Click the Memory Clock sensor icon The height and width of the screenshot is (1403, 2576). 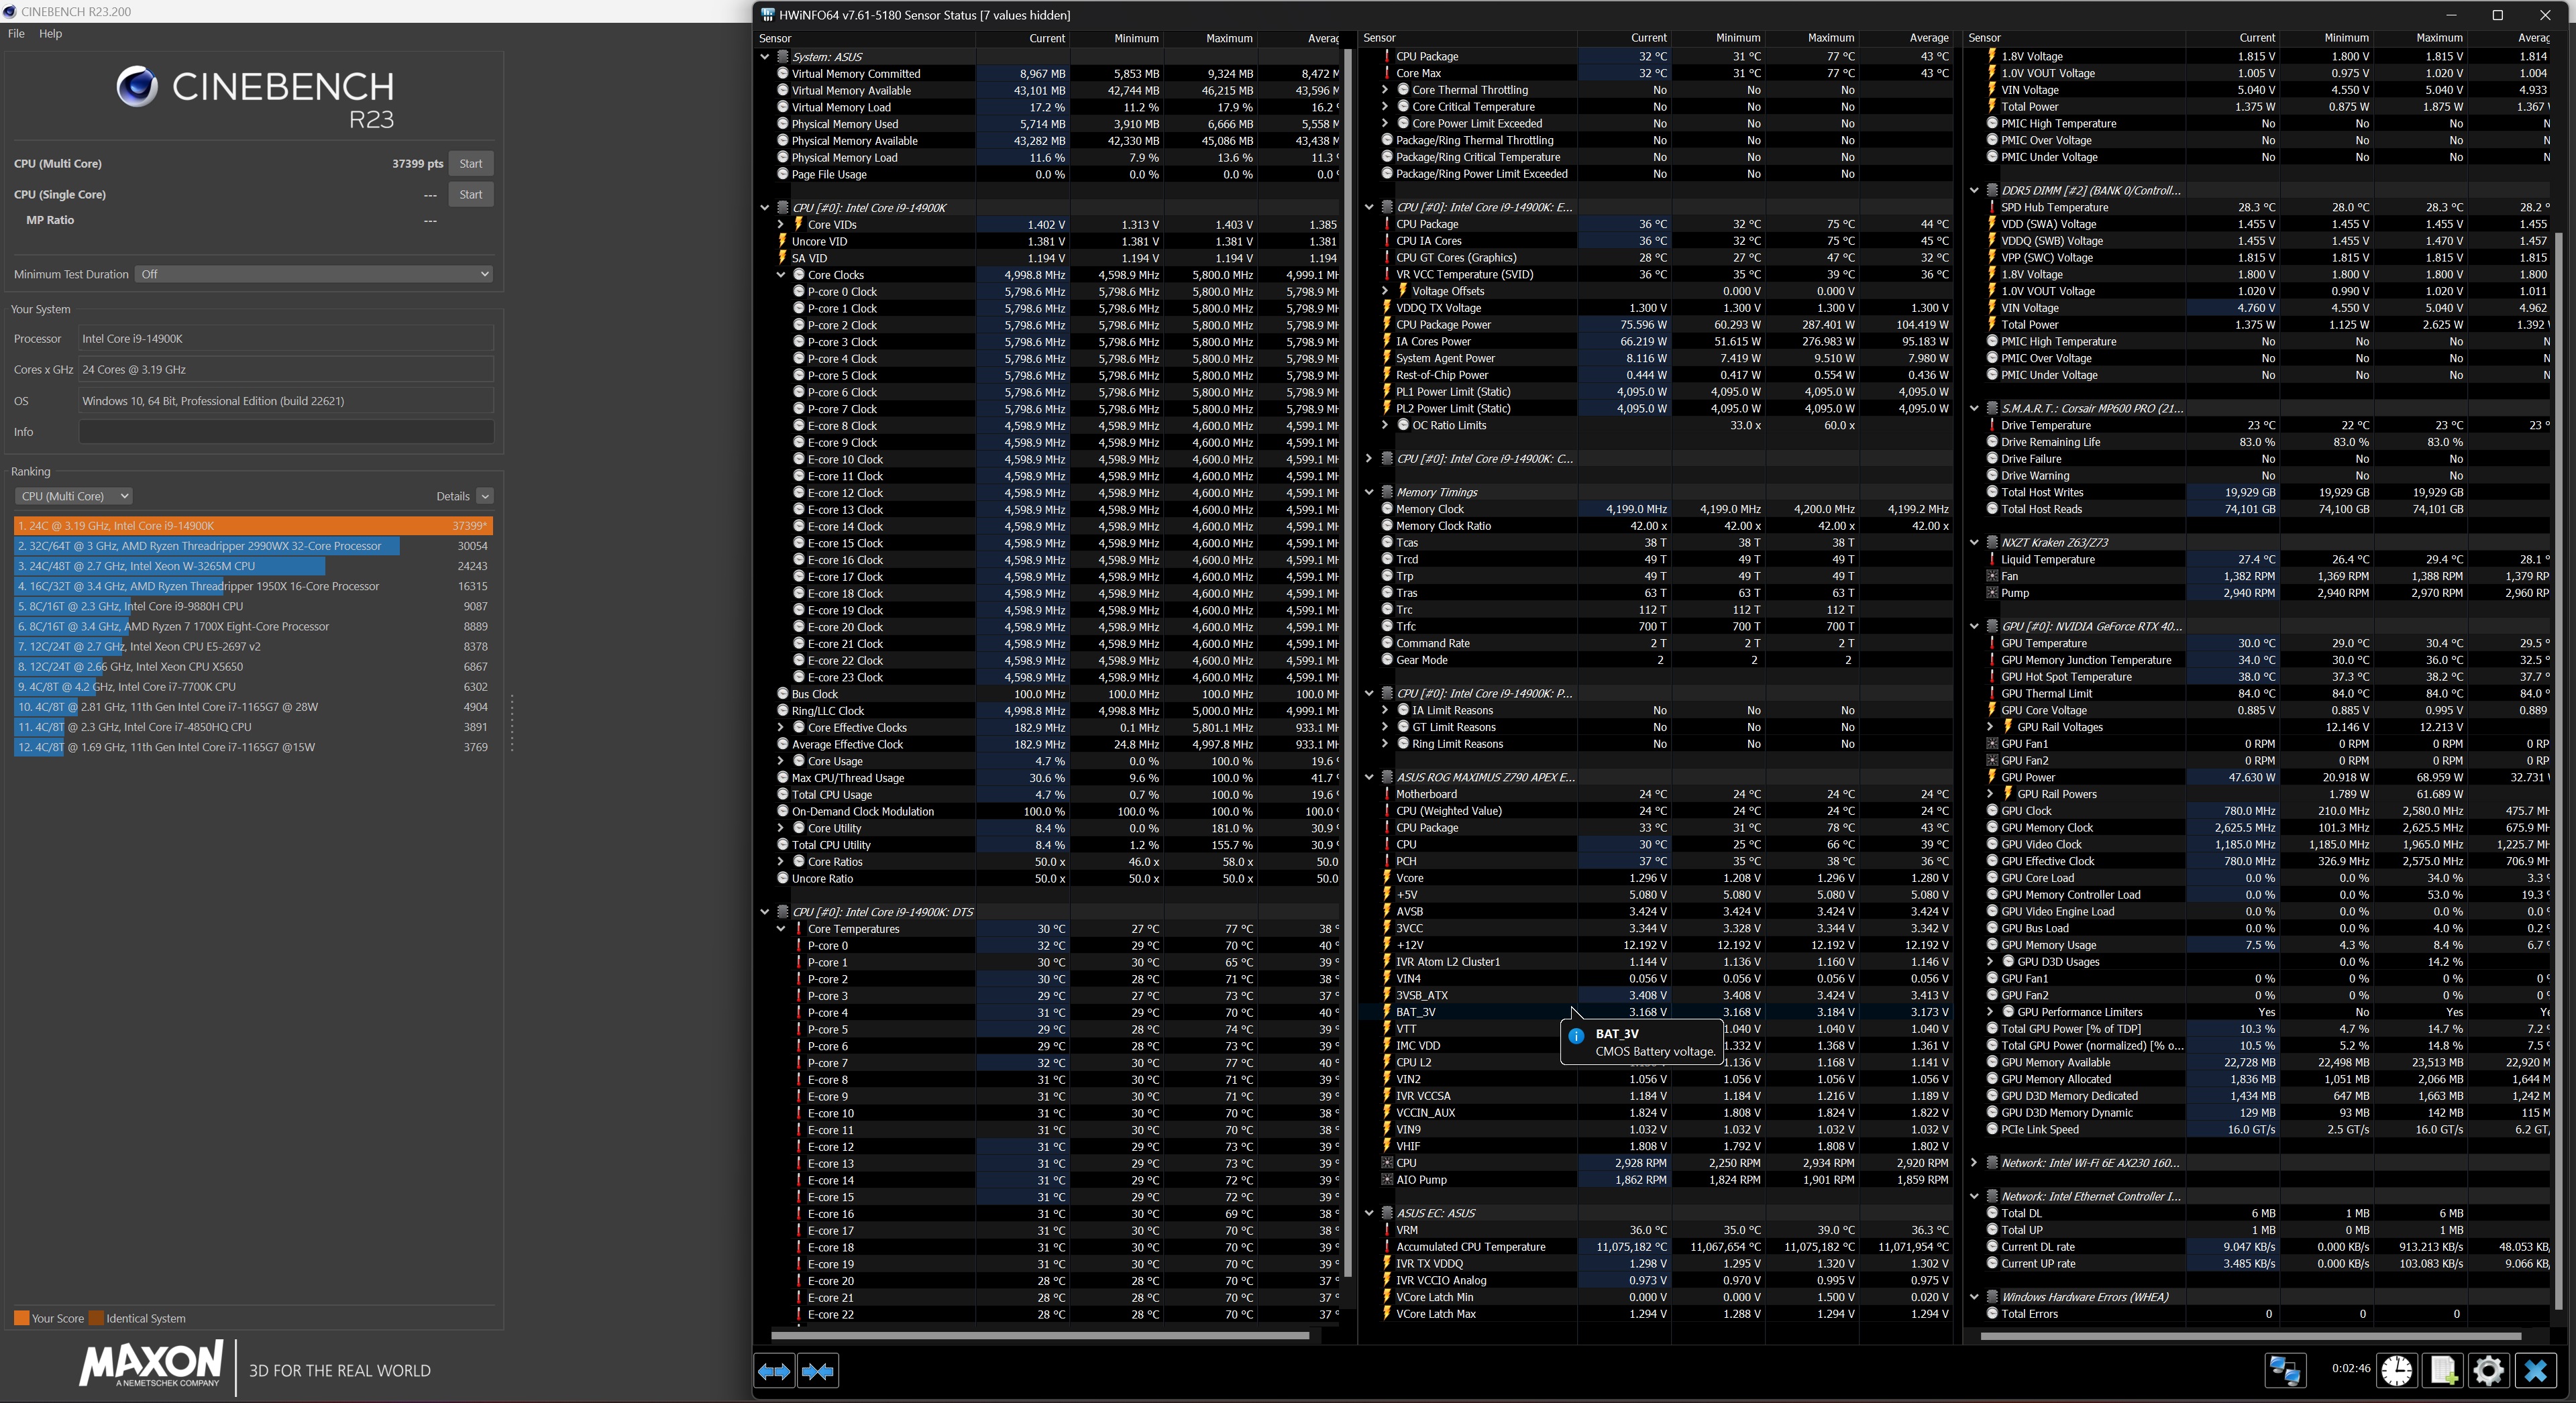coord(1387,509)
